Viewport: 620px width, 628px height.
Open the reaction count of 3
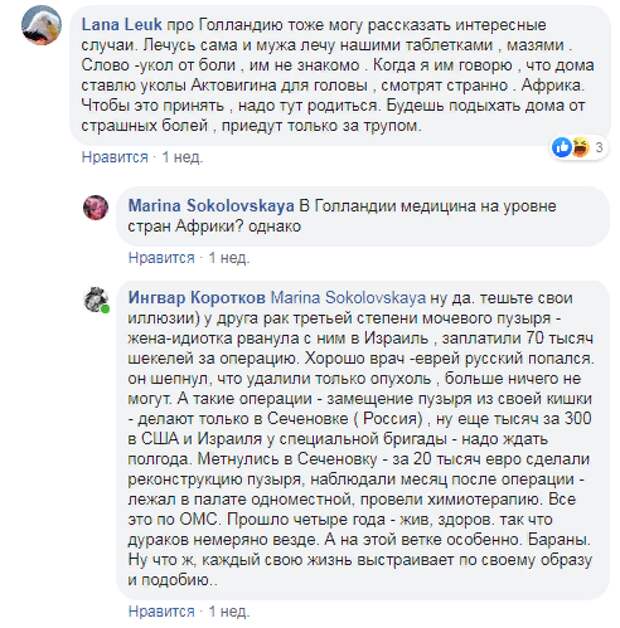coord(599,147)
